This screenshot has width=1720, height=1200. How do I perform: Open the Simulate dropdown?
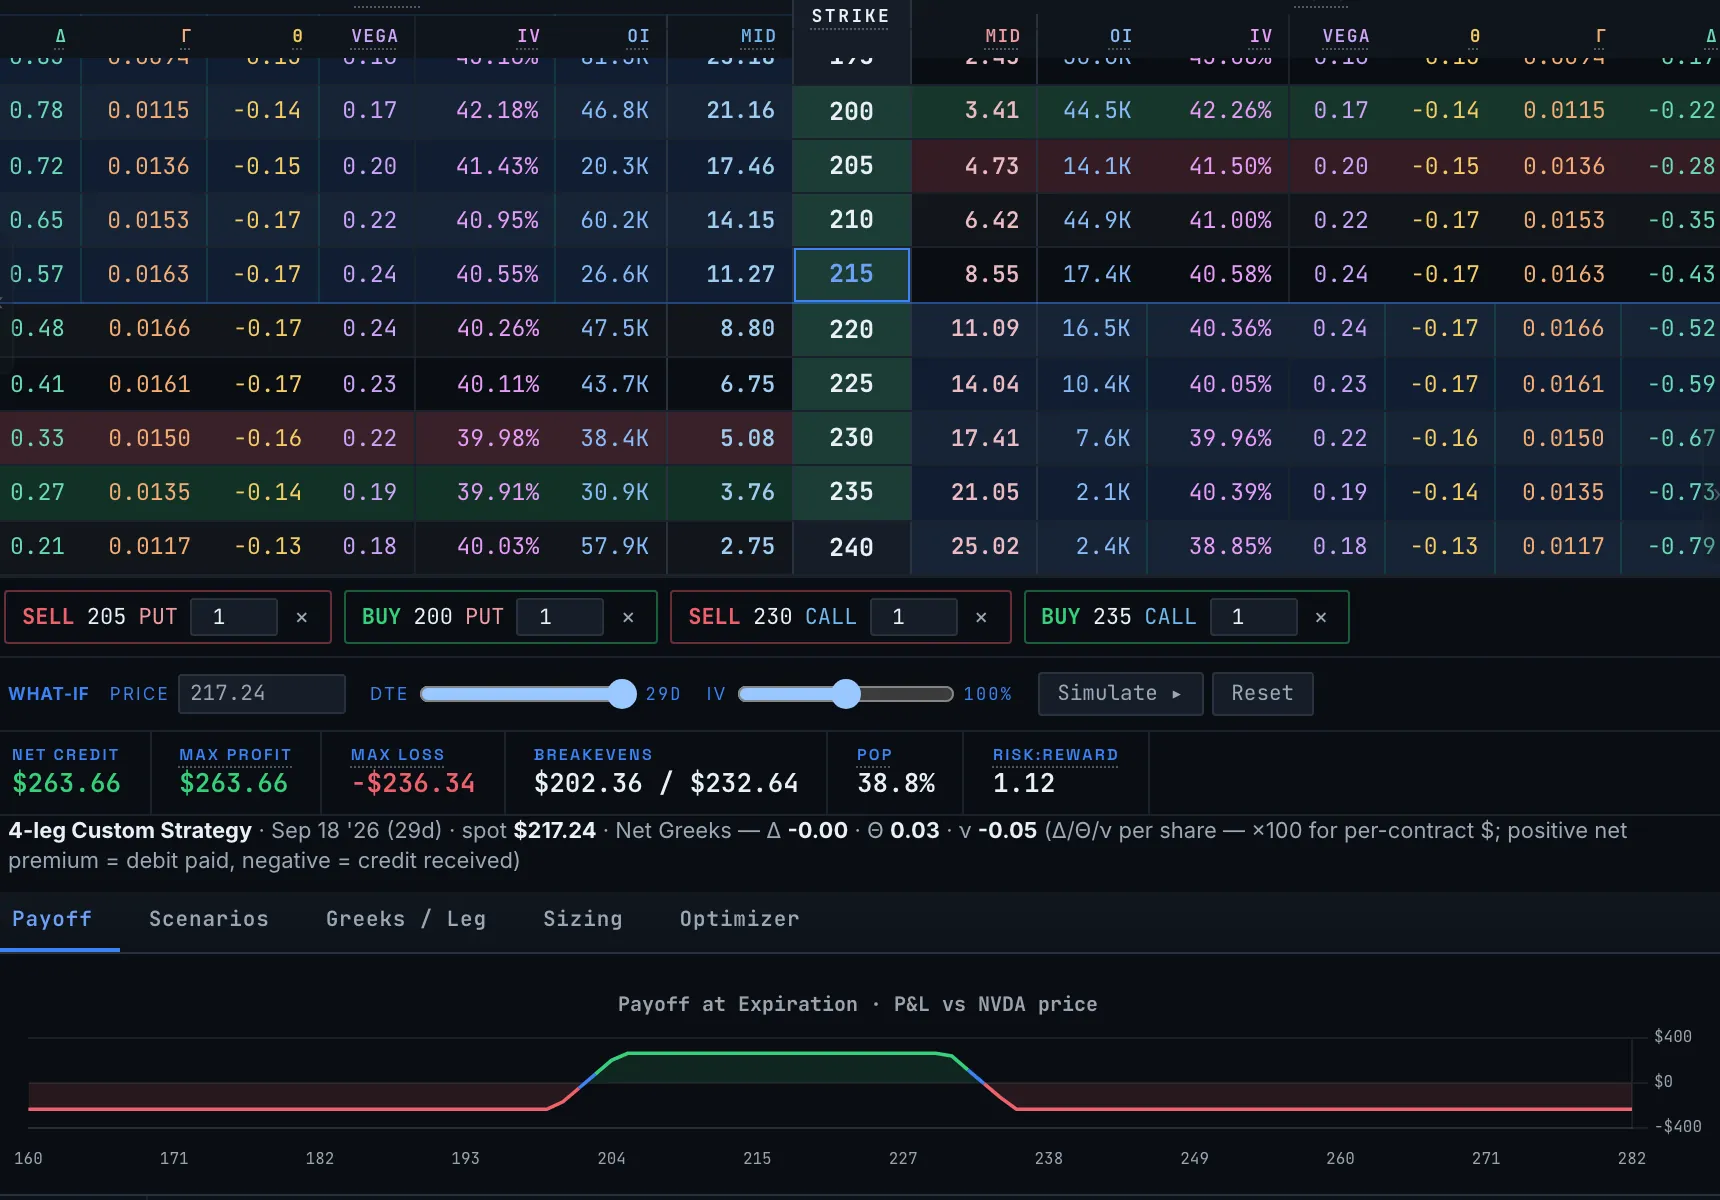[x=1120, y=694]
